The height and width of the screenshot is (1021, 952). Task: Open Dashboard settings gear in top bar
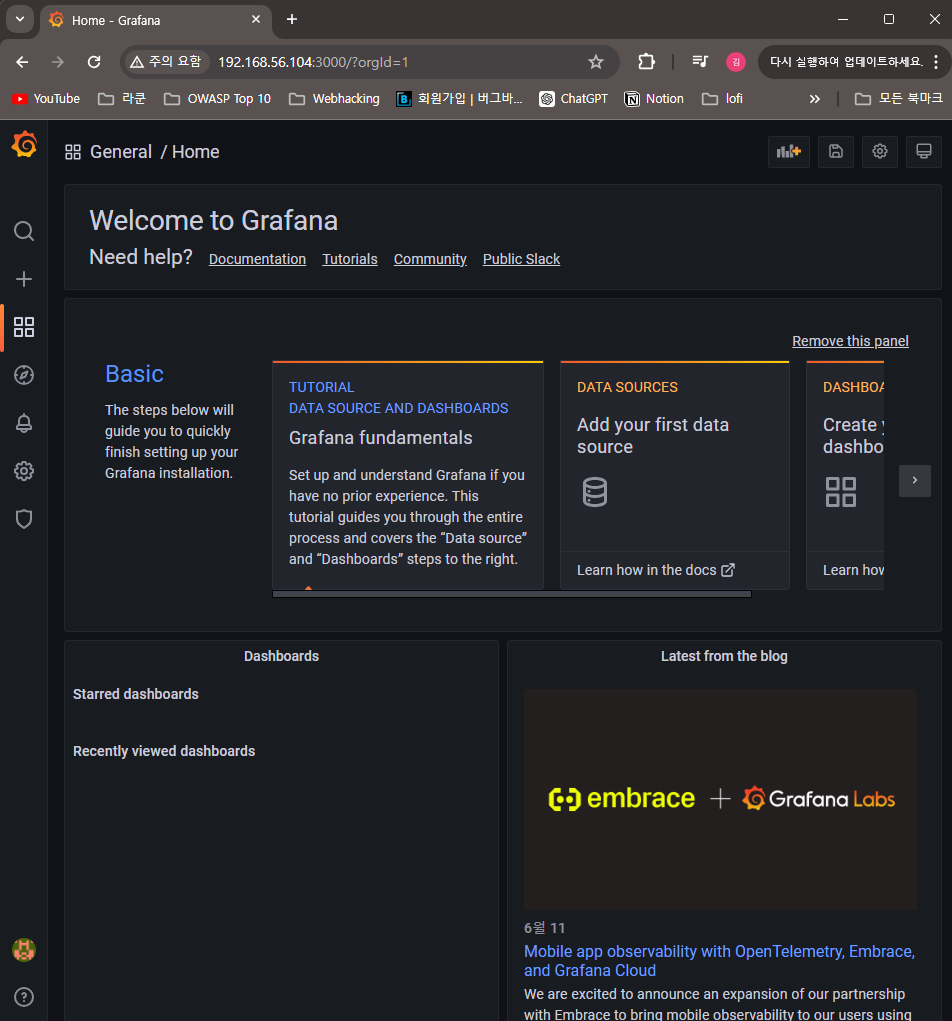tap(880, 152)
